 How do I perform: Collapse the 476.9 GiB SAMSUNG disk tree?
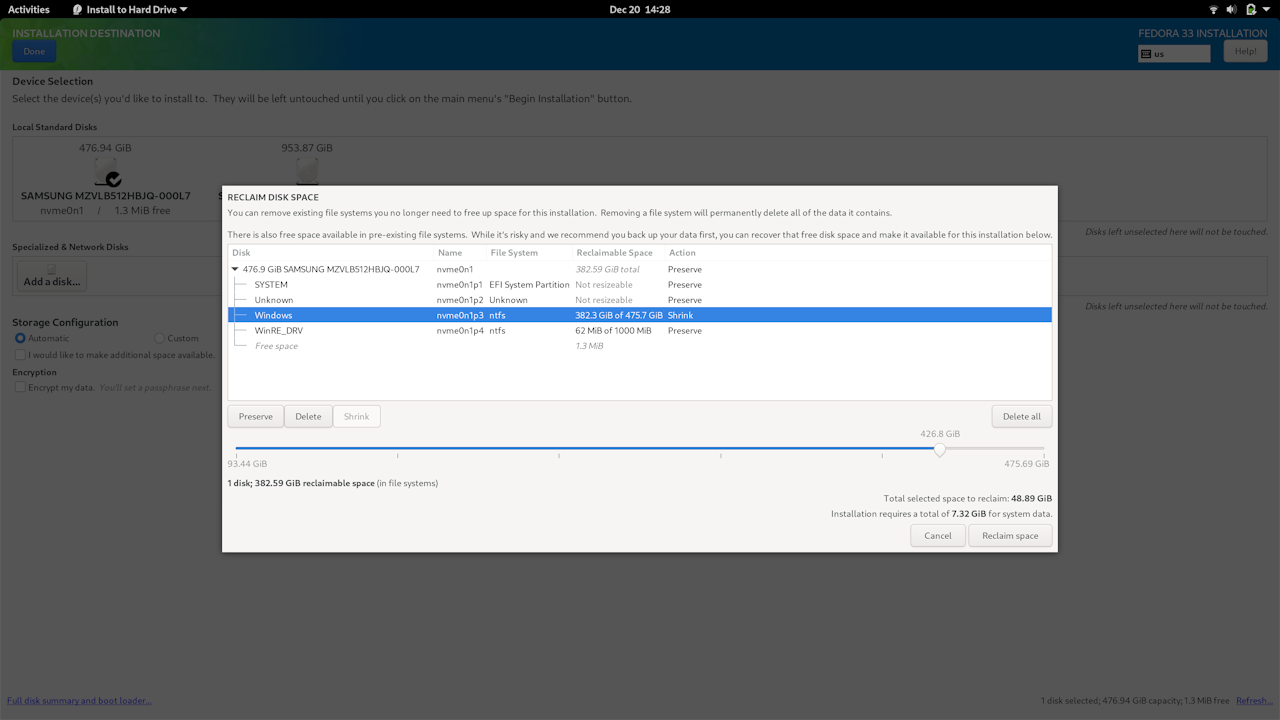pyautogui.click(x=235, y=269)
